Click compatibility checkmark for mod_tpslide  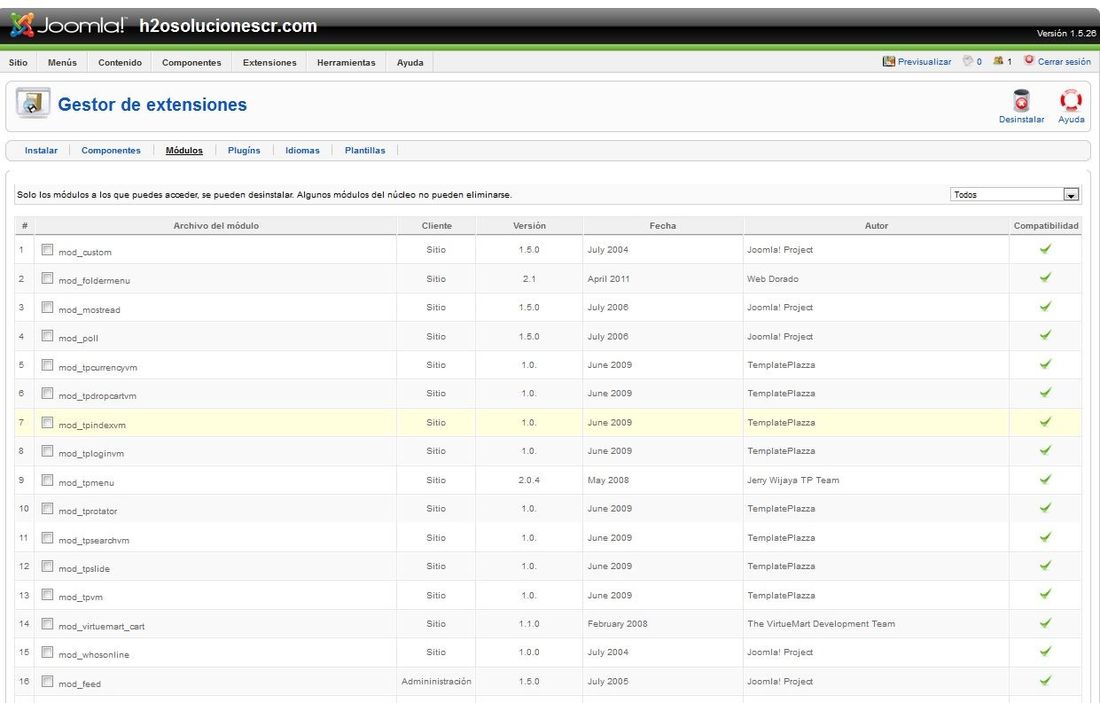[x=1045, y=565]
